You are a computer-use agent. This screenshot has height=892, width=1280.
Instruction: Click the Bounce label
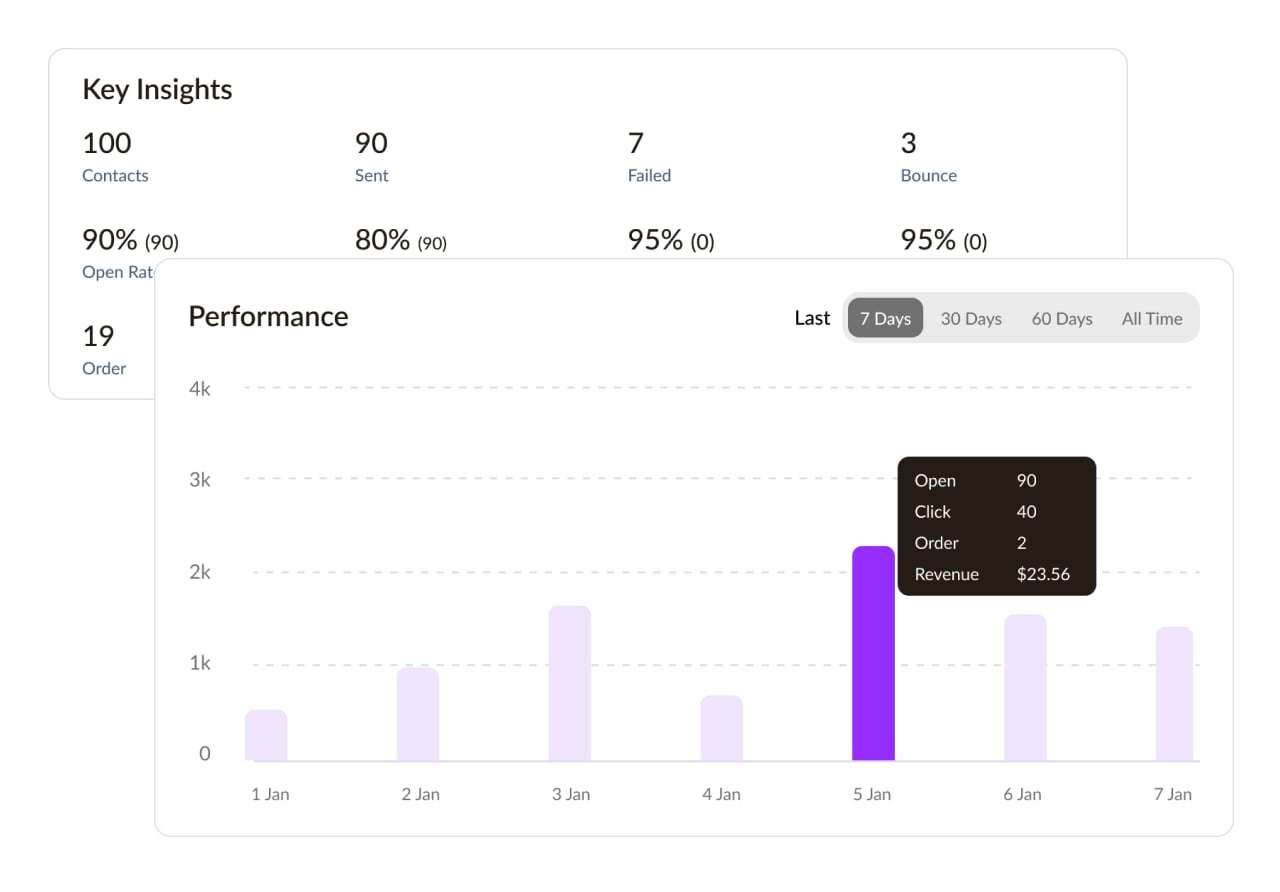928,175
